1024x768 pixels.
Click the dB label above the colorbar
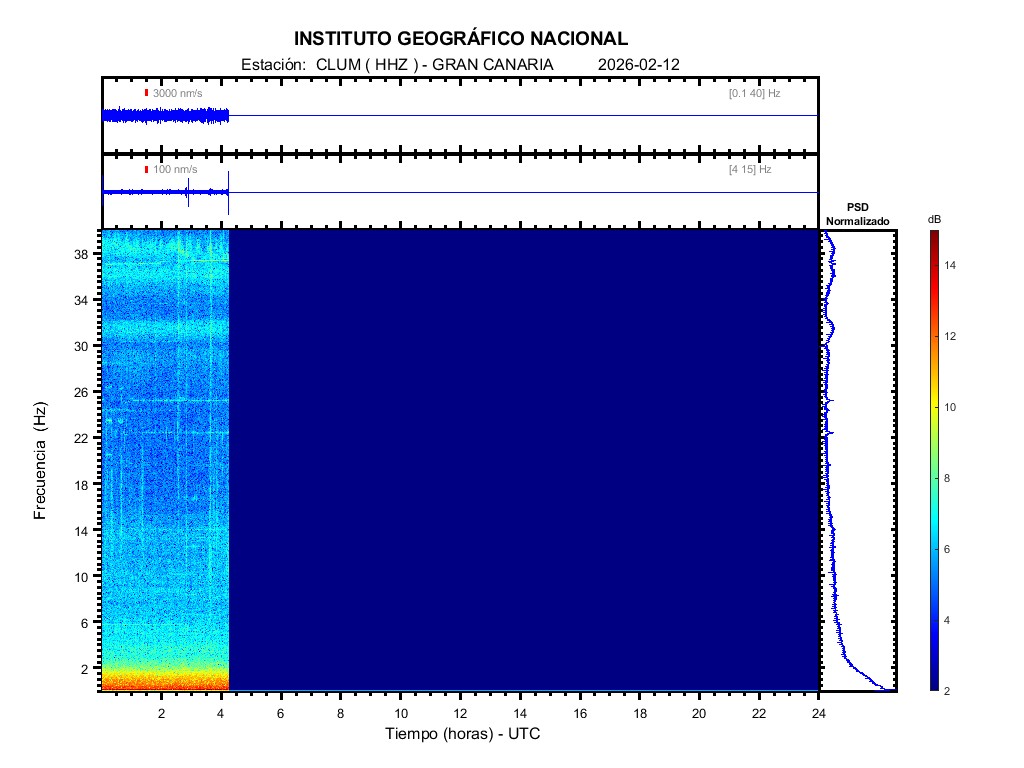pyautogui.click(x=934, y=219)
